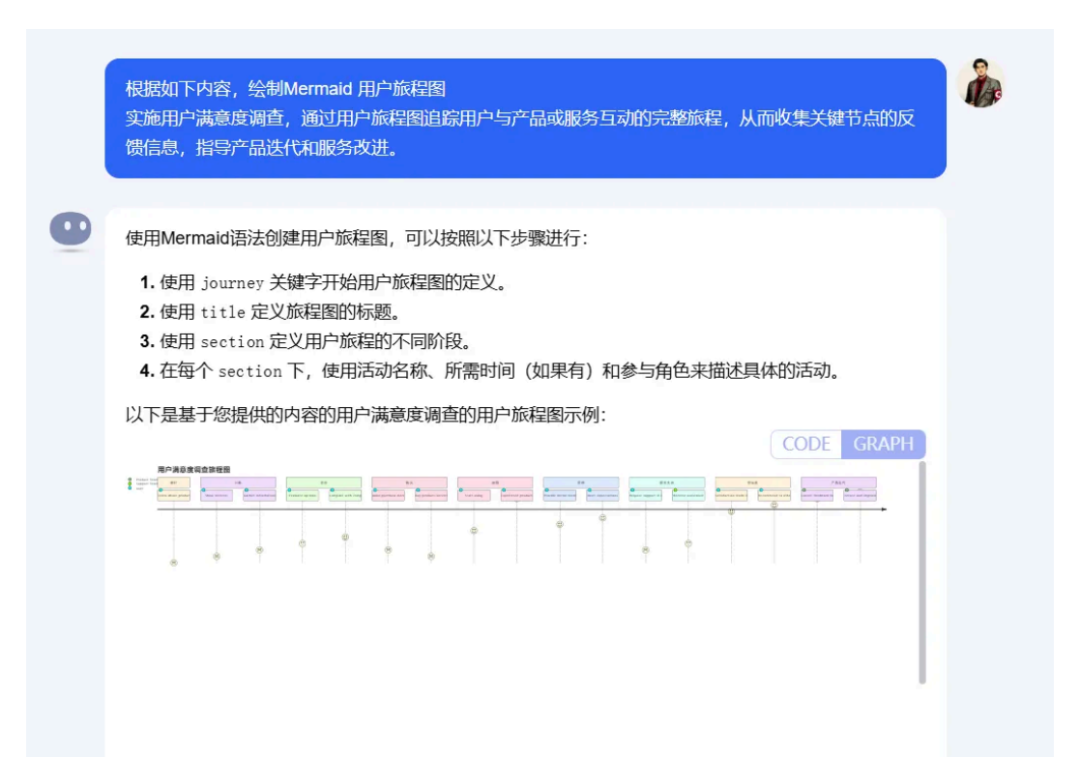Click a teal actor dot on a task node

click(204, 488)
